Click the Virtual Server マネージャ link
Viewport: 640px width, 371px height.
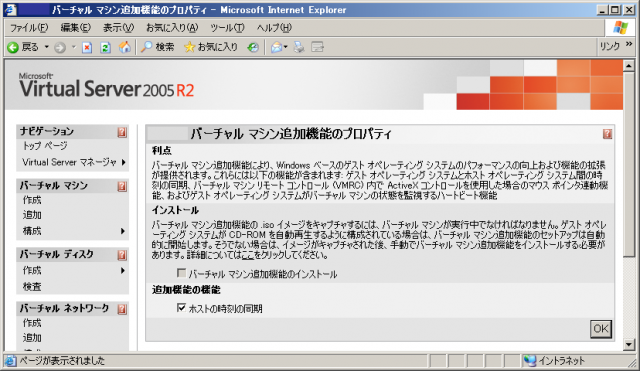(x=69, y=162)
